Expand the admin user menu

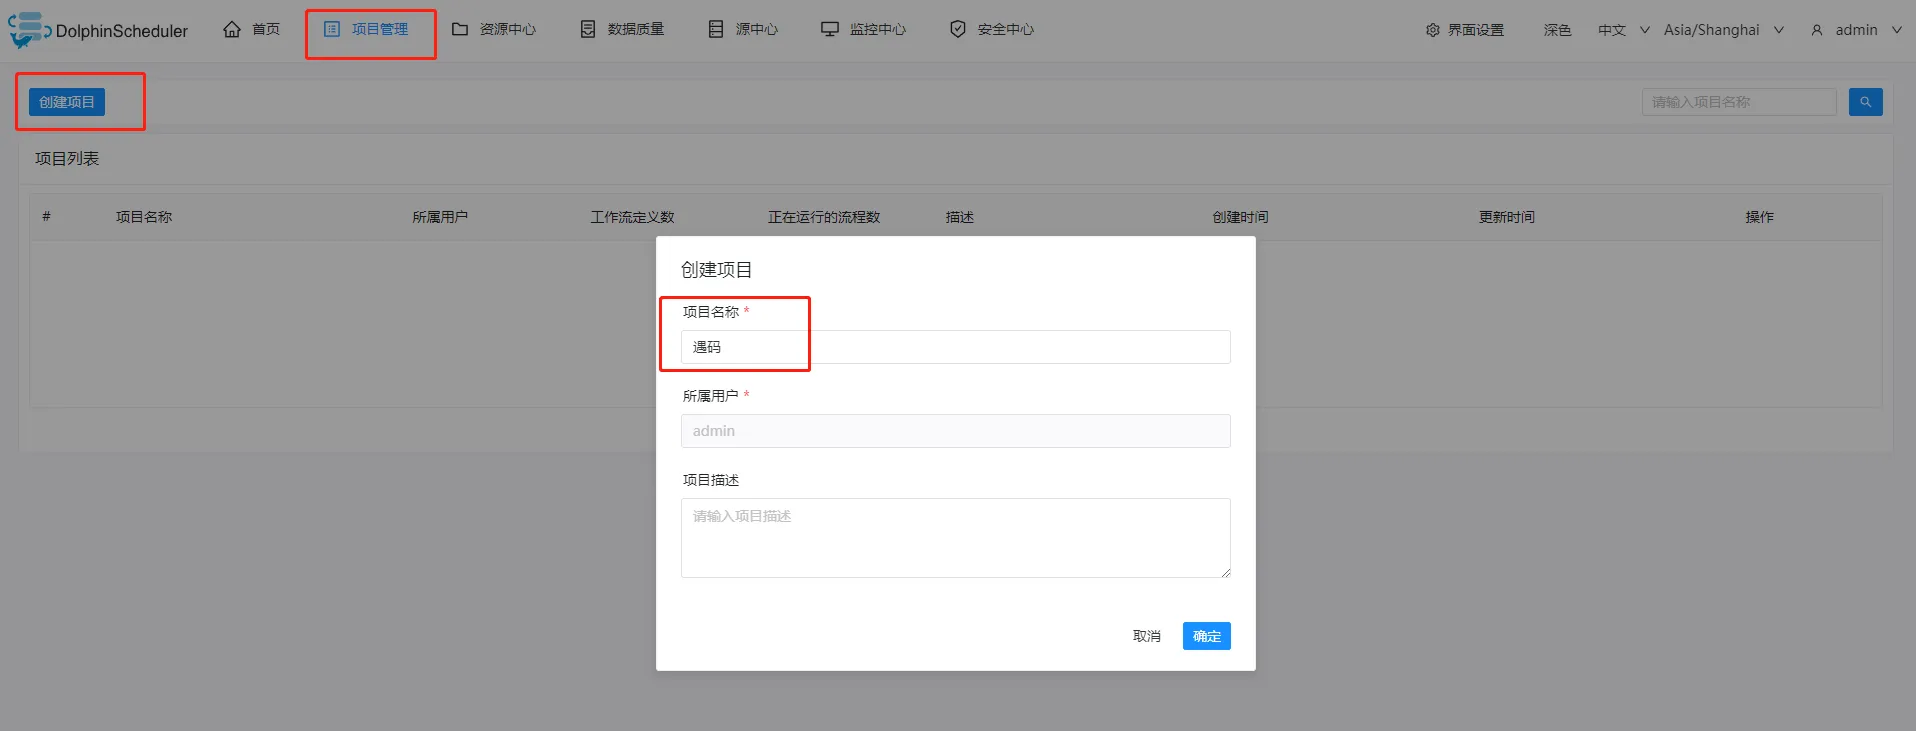pos(1857,30)
